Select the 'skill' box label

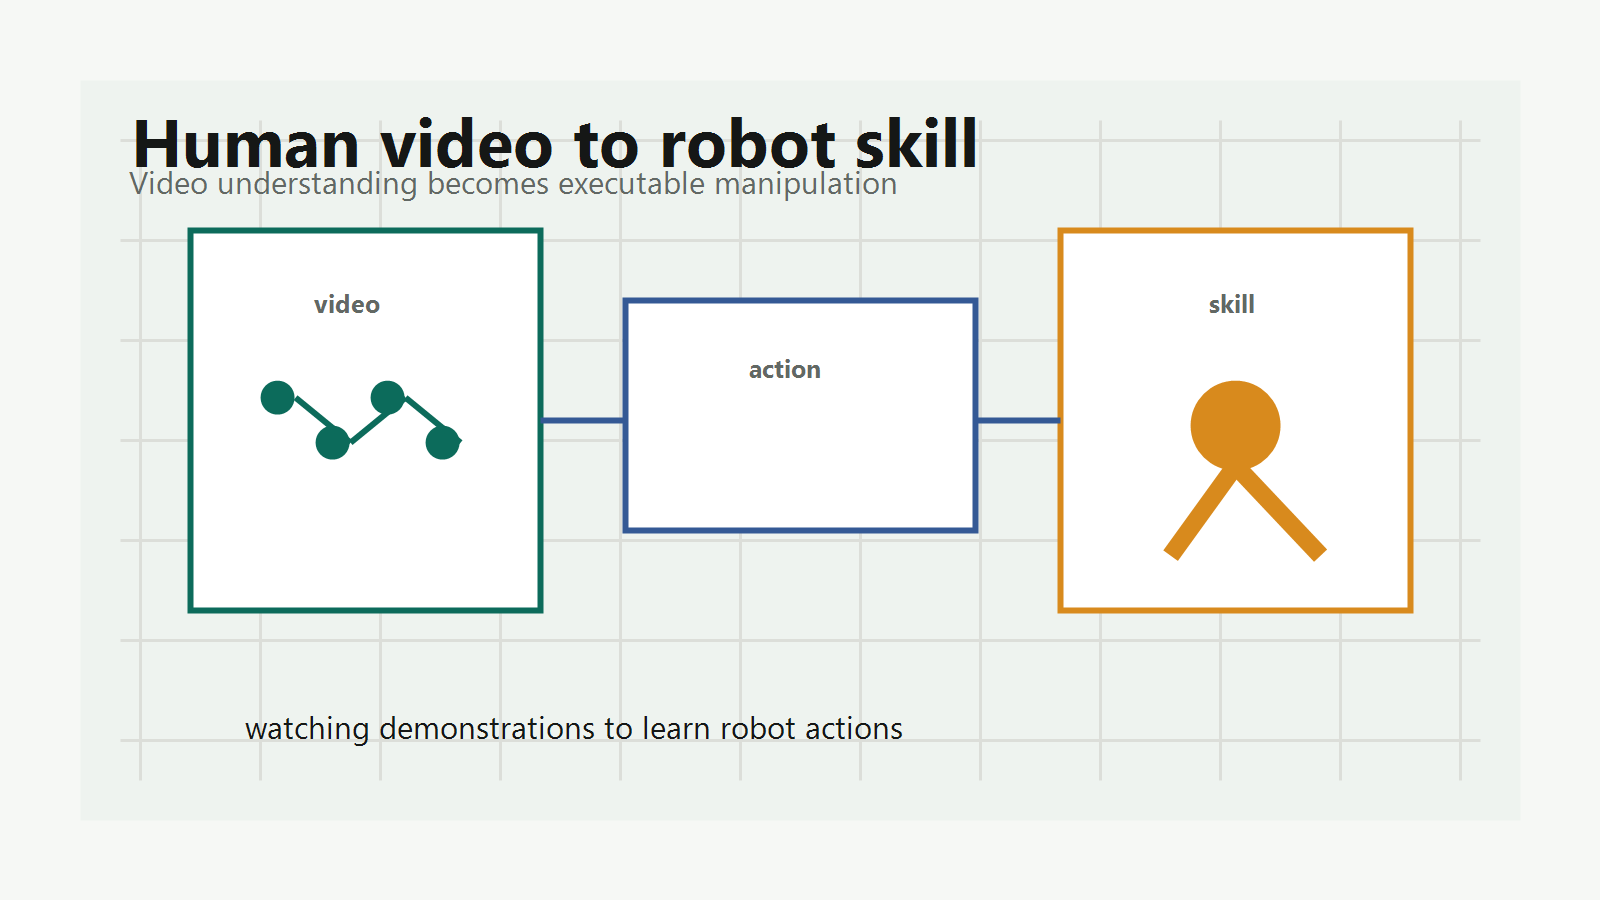pos(1231,305)
